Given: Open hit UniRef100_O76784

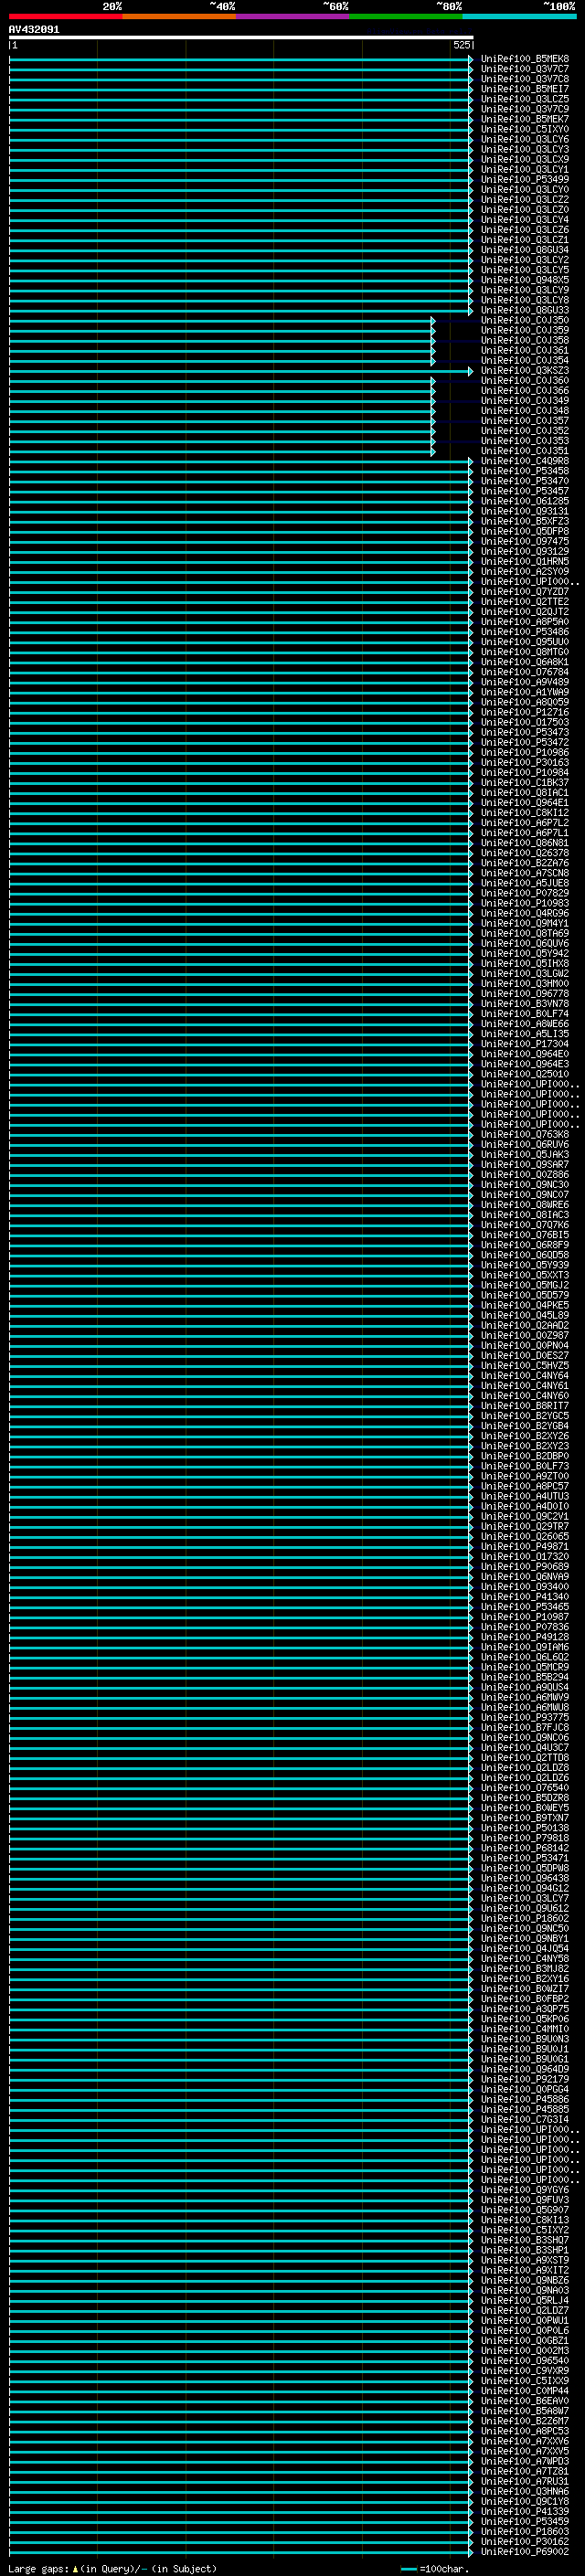Looking at the screenshot, I should [x=524, y=672].
